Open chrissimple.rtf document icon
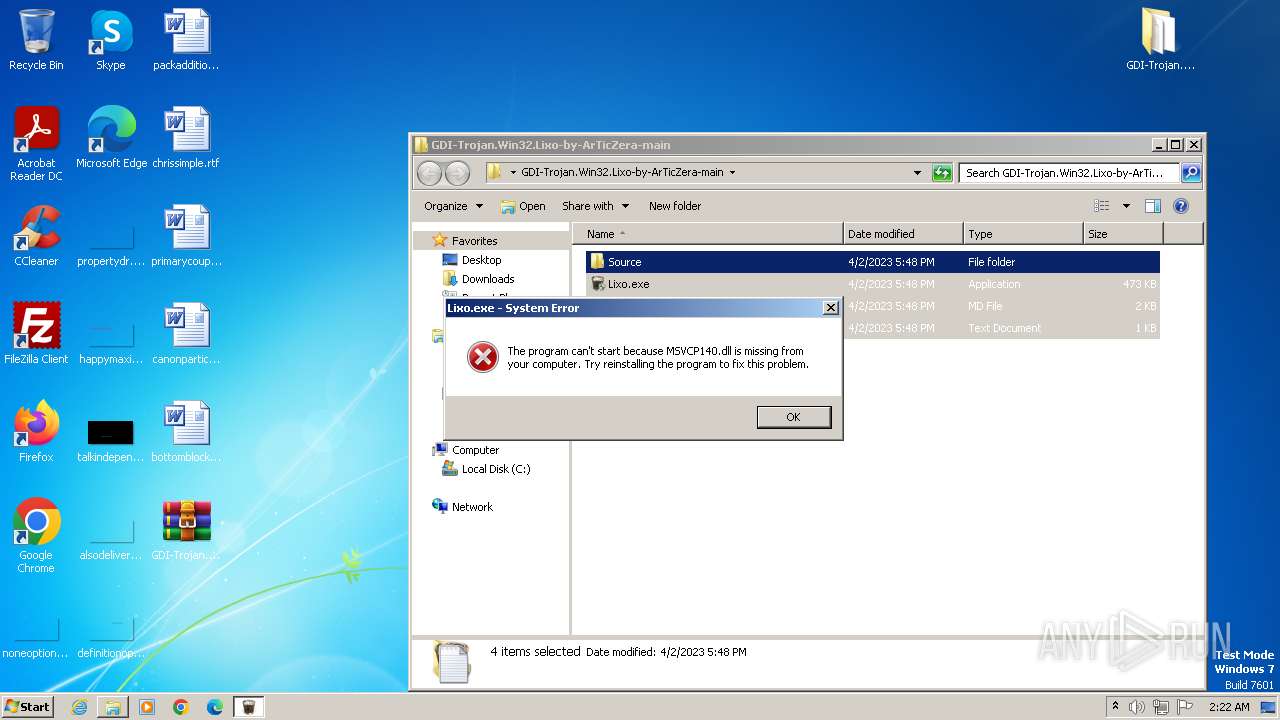This screenshot has height=720, width=1280. coord(186,138)
